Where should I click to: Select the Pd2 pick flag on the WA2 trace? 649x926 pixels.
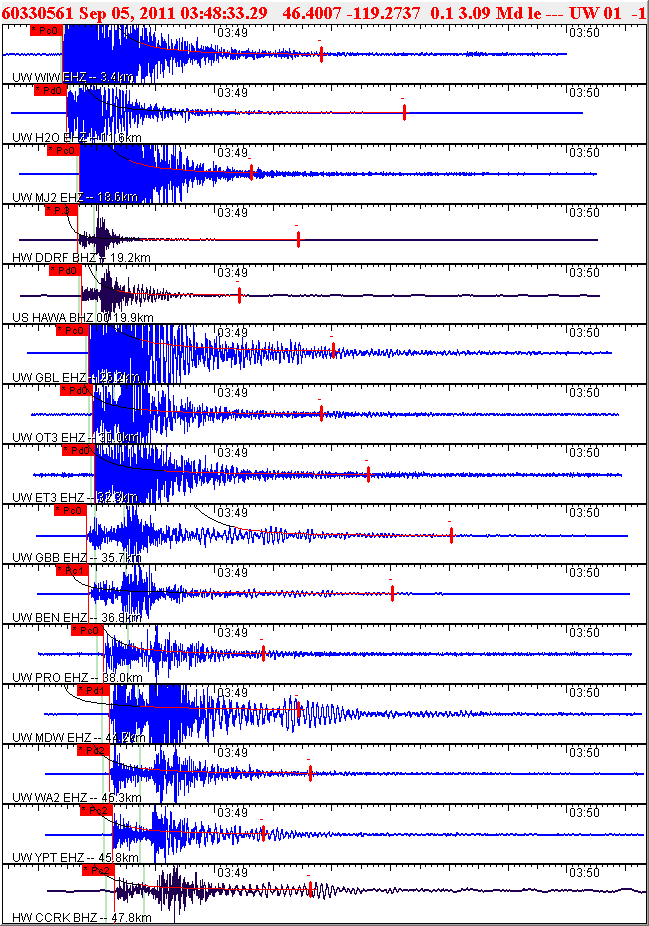(x=93, y=751)
